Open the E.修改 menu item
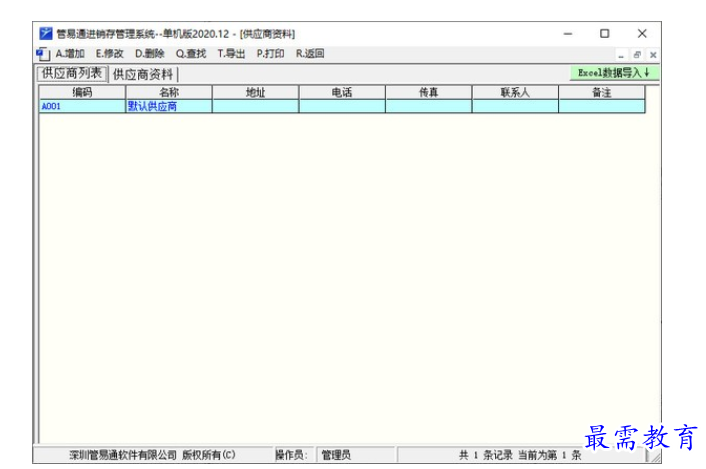This screenshot has height=469, width=706. pyautogui.click(x=109, y=54)
